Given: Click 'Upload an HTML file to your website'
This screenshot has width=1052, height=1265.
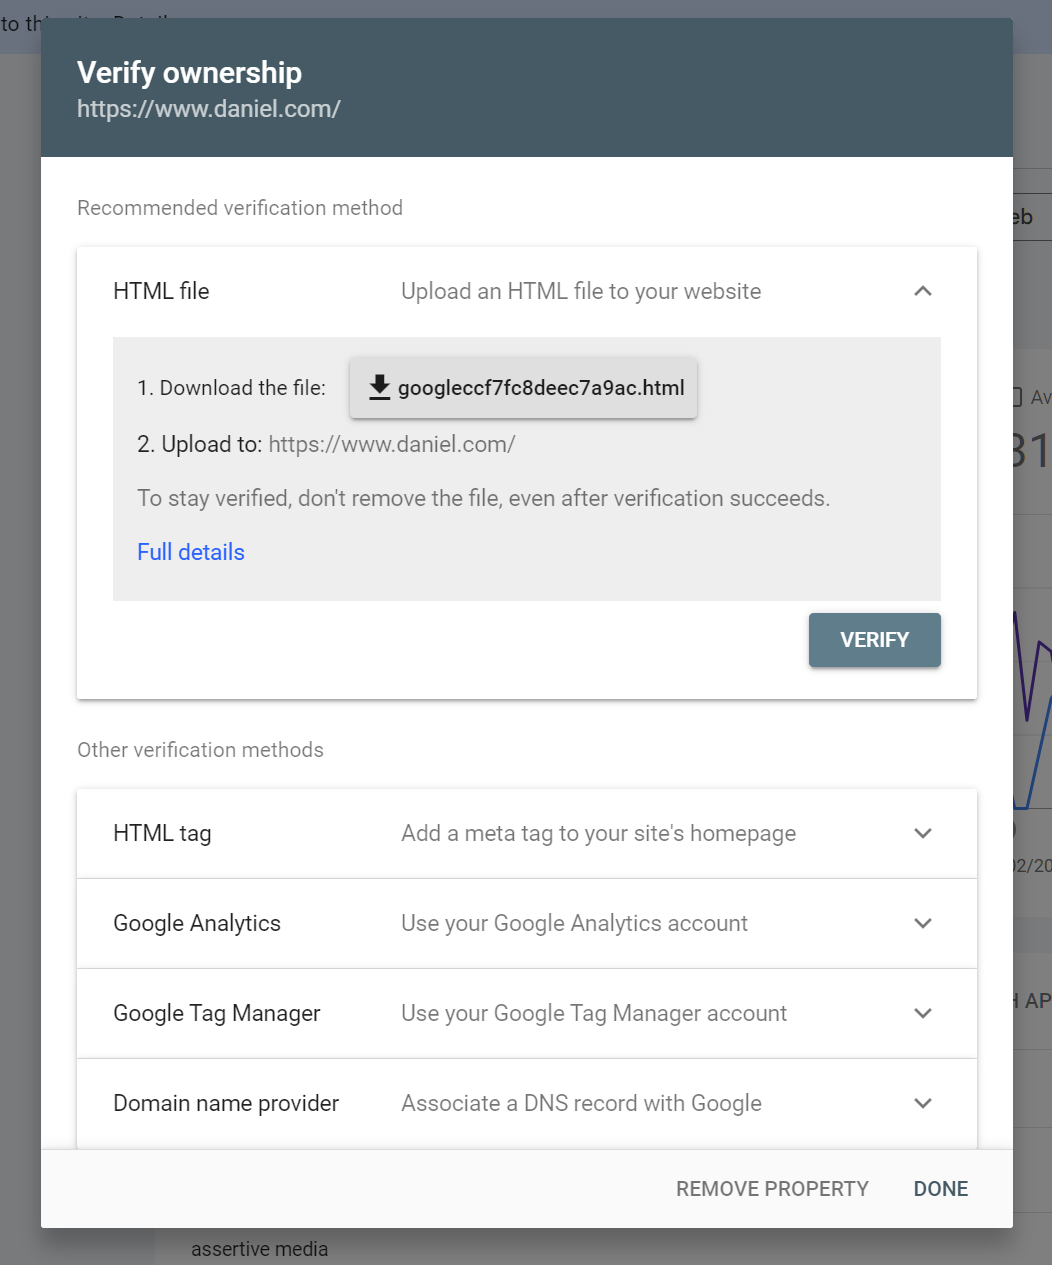Looking at the screenshot, I should [x=581, y=291].
